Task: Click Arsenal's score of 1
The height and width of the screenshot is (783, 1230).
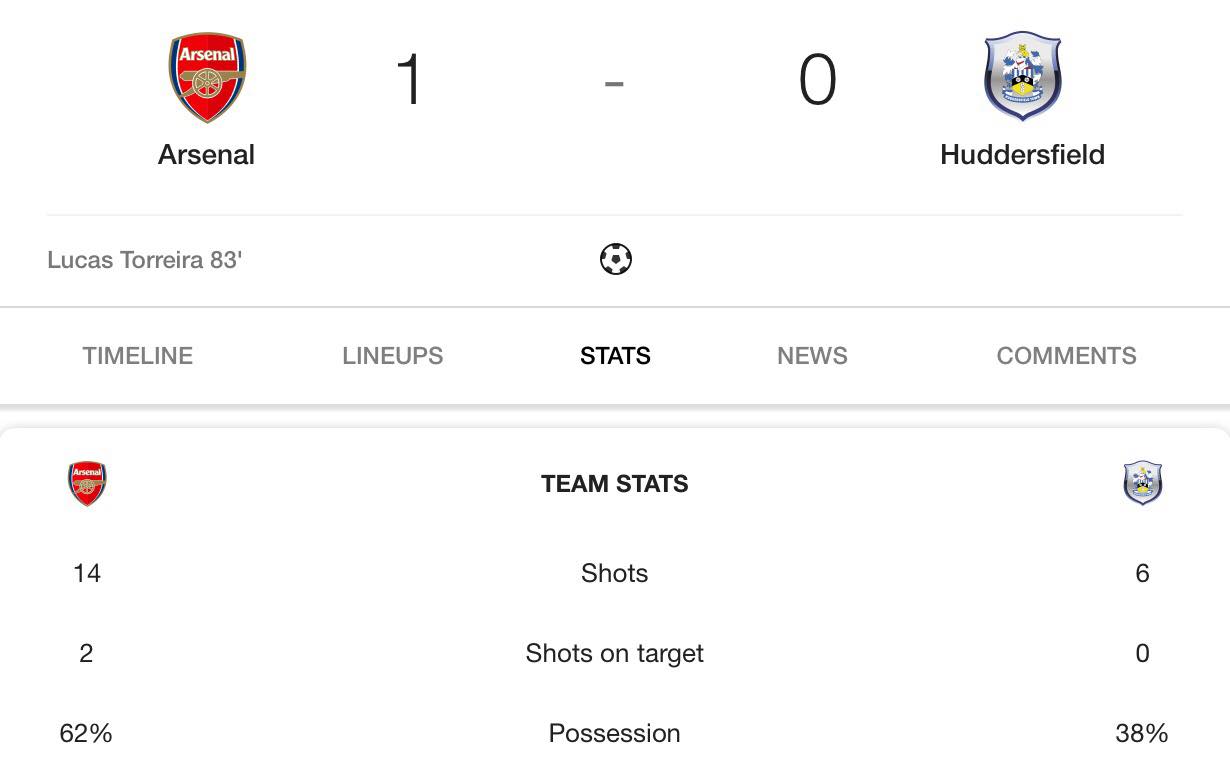Action: coord(409,80)
